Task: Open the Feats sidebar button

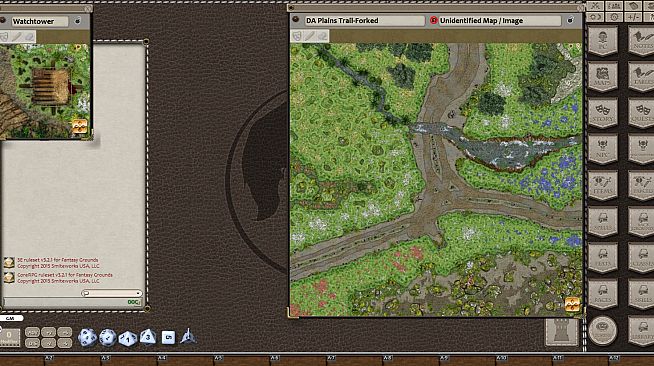Action: tap(603, 258)
